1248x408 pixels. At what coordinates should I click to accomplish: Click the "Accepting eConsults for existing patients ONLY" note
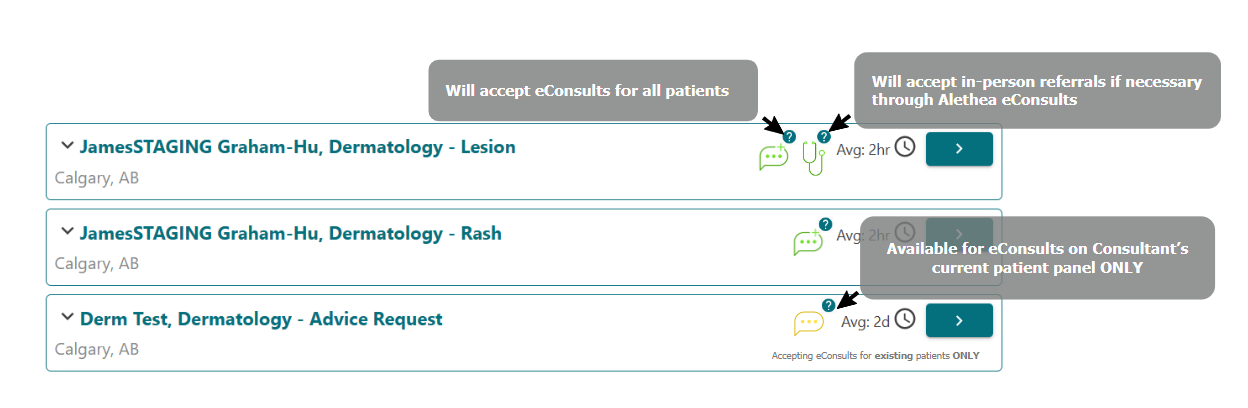[x=875, y=356]
